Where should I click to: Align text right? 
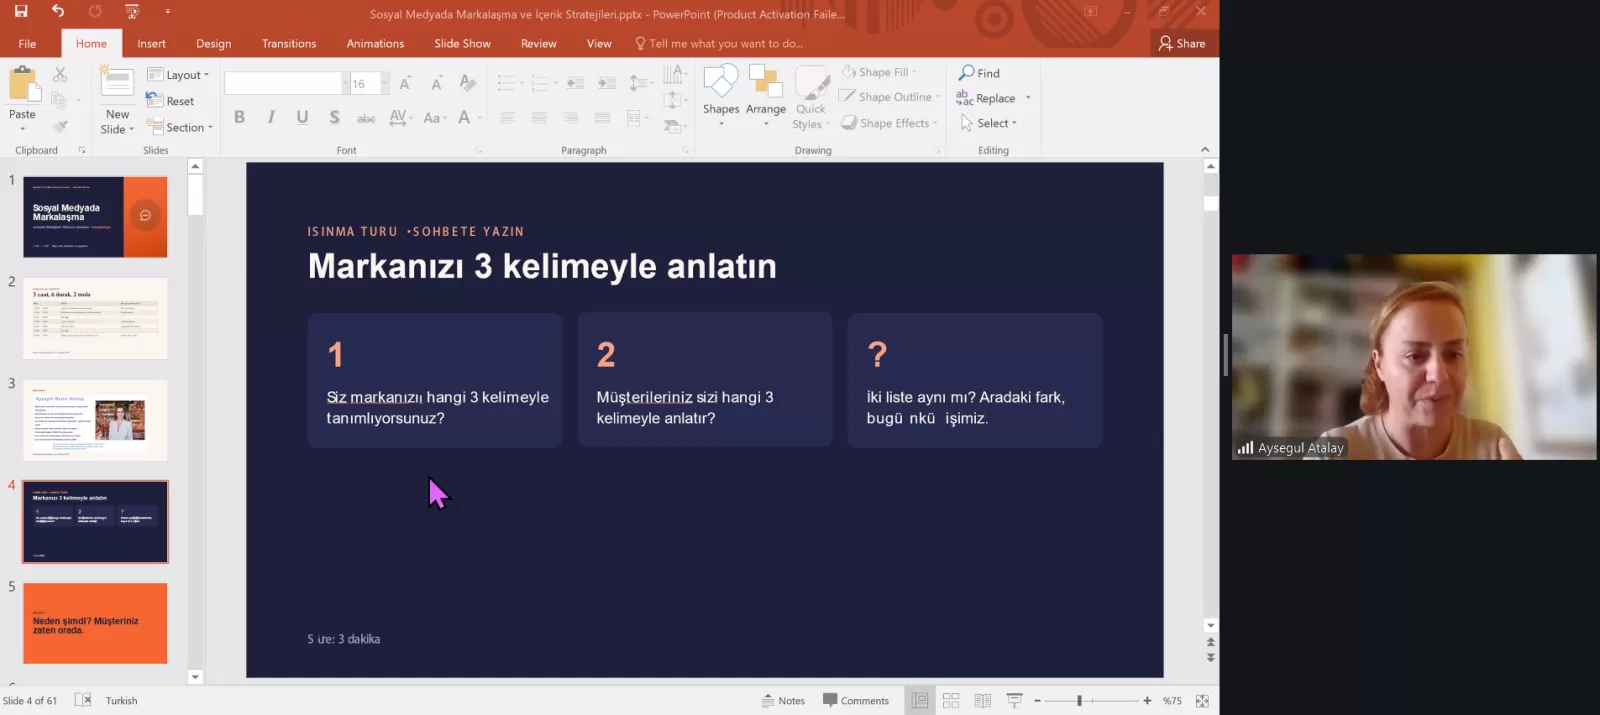[571, 118]
